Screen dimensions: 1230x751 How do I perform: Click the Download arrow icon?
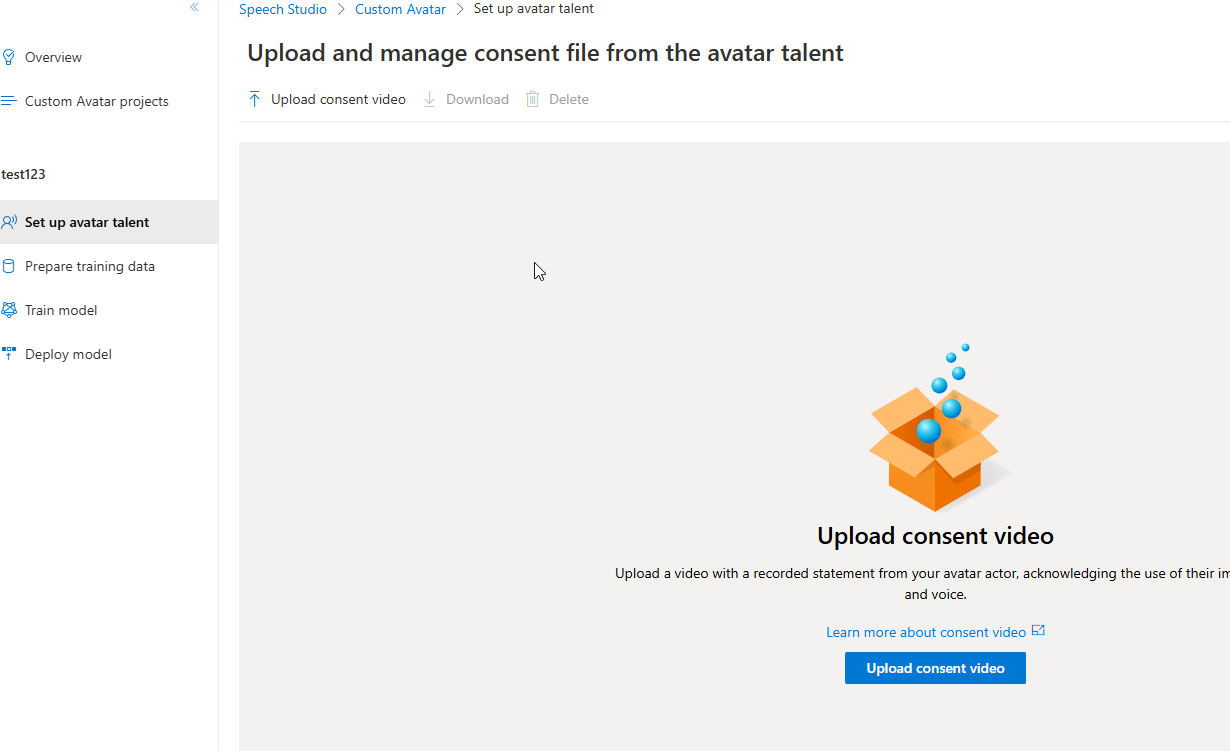(429, 98)
